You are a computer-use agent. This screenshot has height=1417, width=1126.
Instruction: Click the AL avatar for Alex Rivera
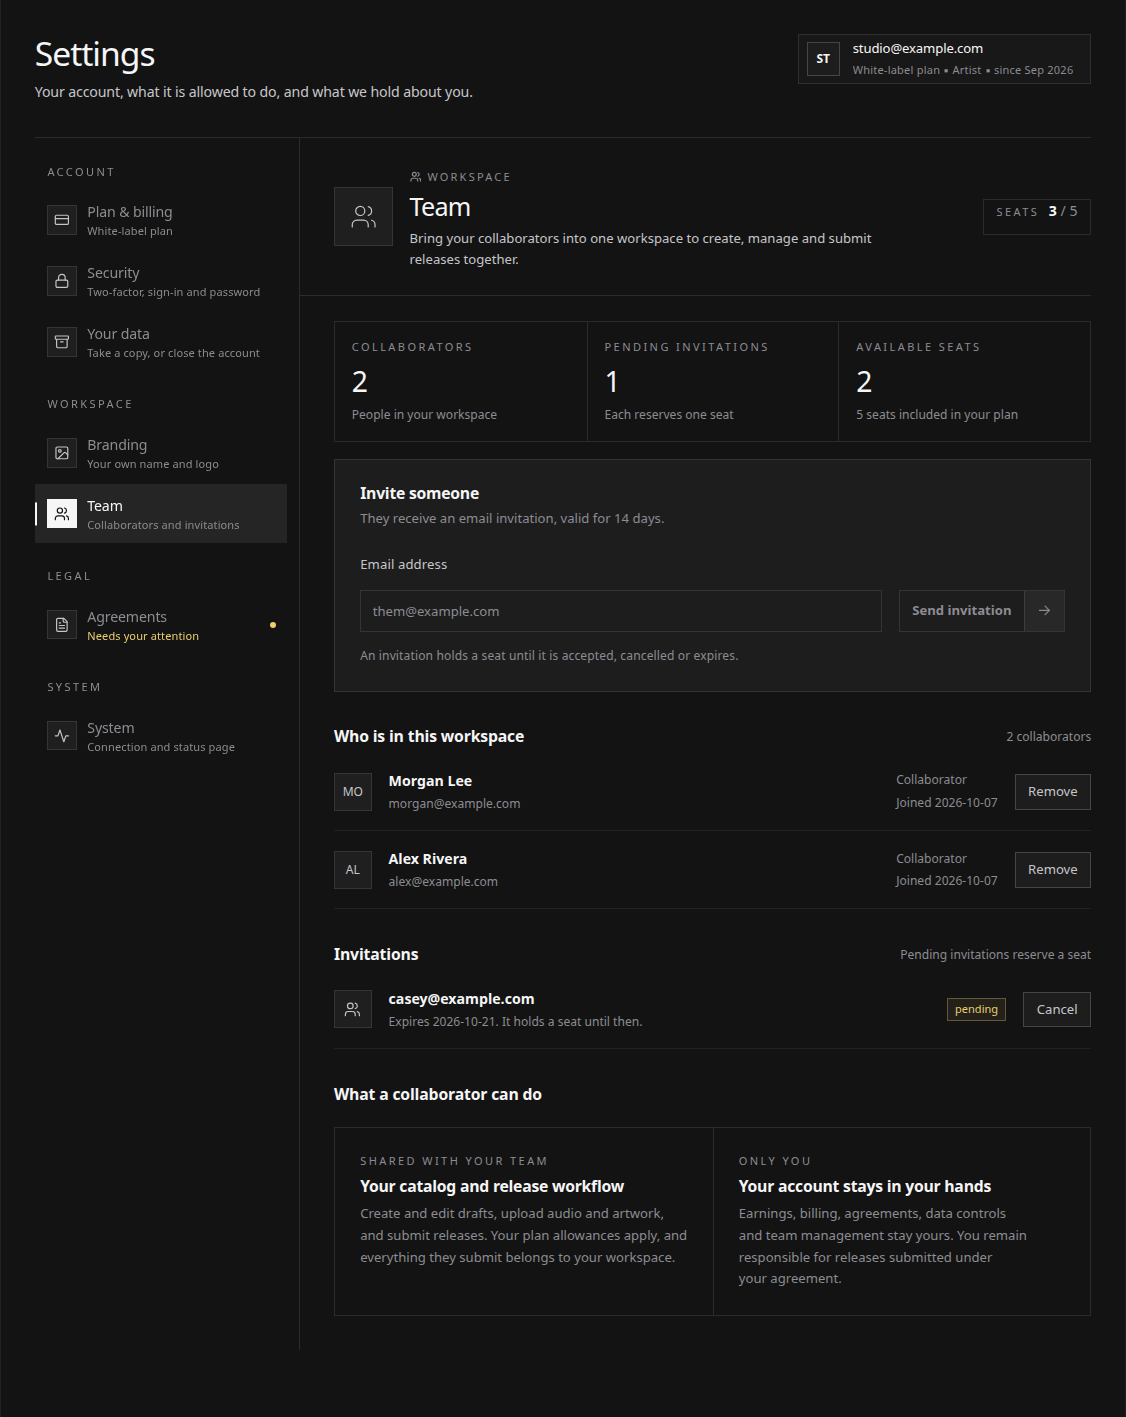[x=353, y=870]
